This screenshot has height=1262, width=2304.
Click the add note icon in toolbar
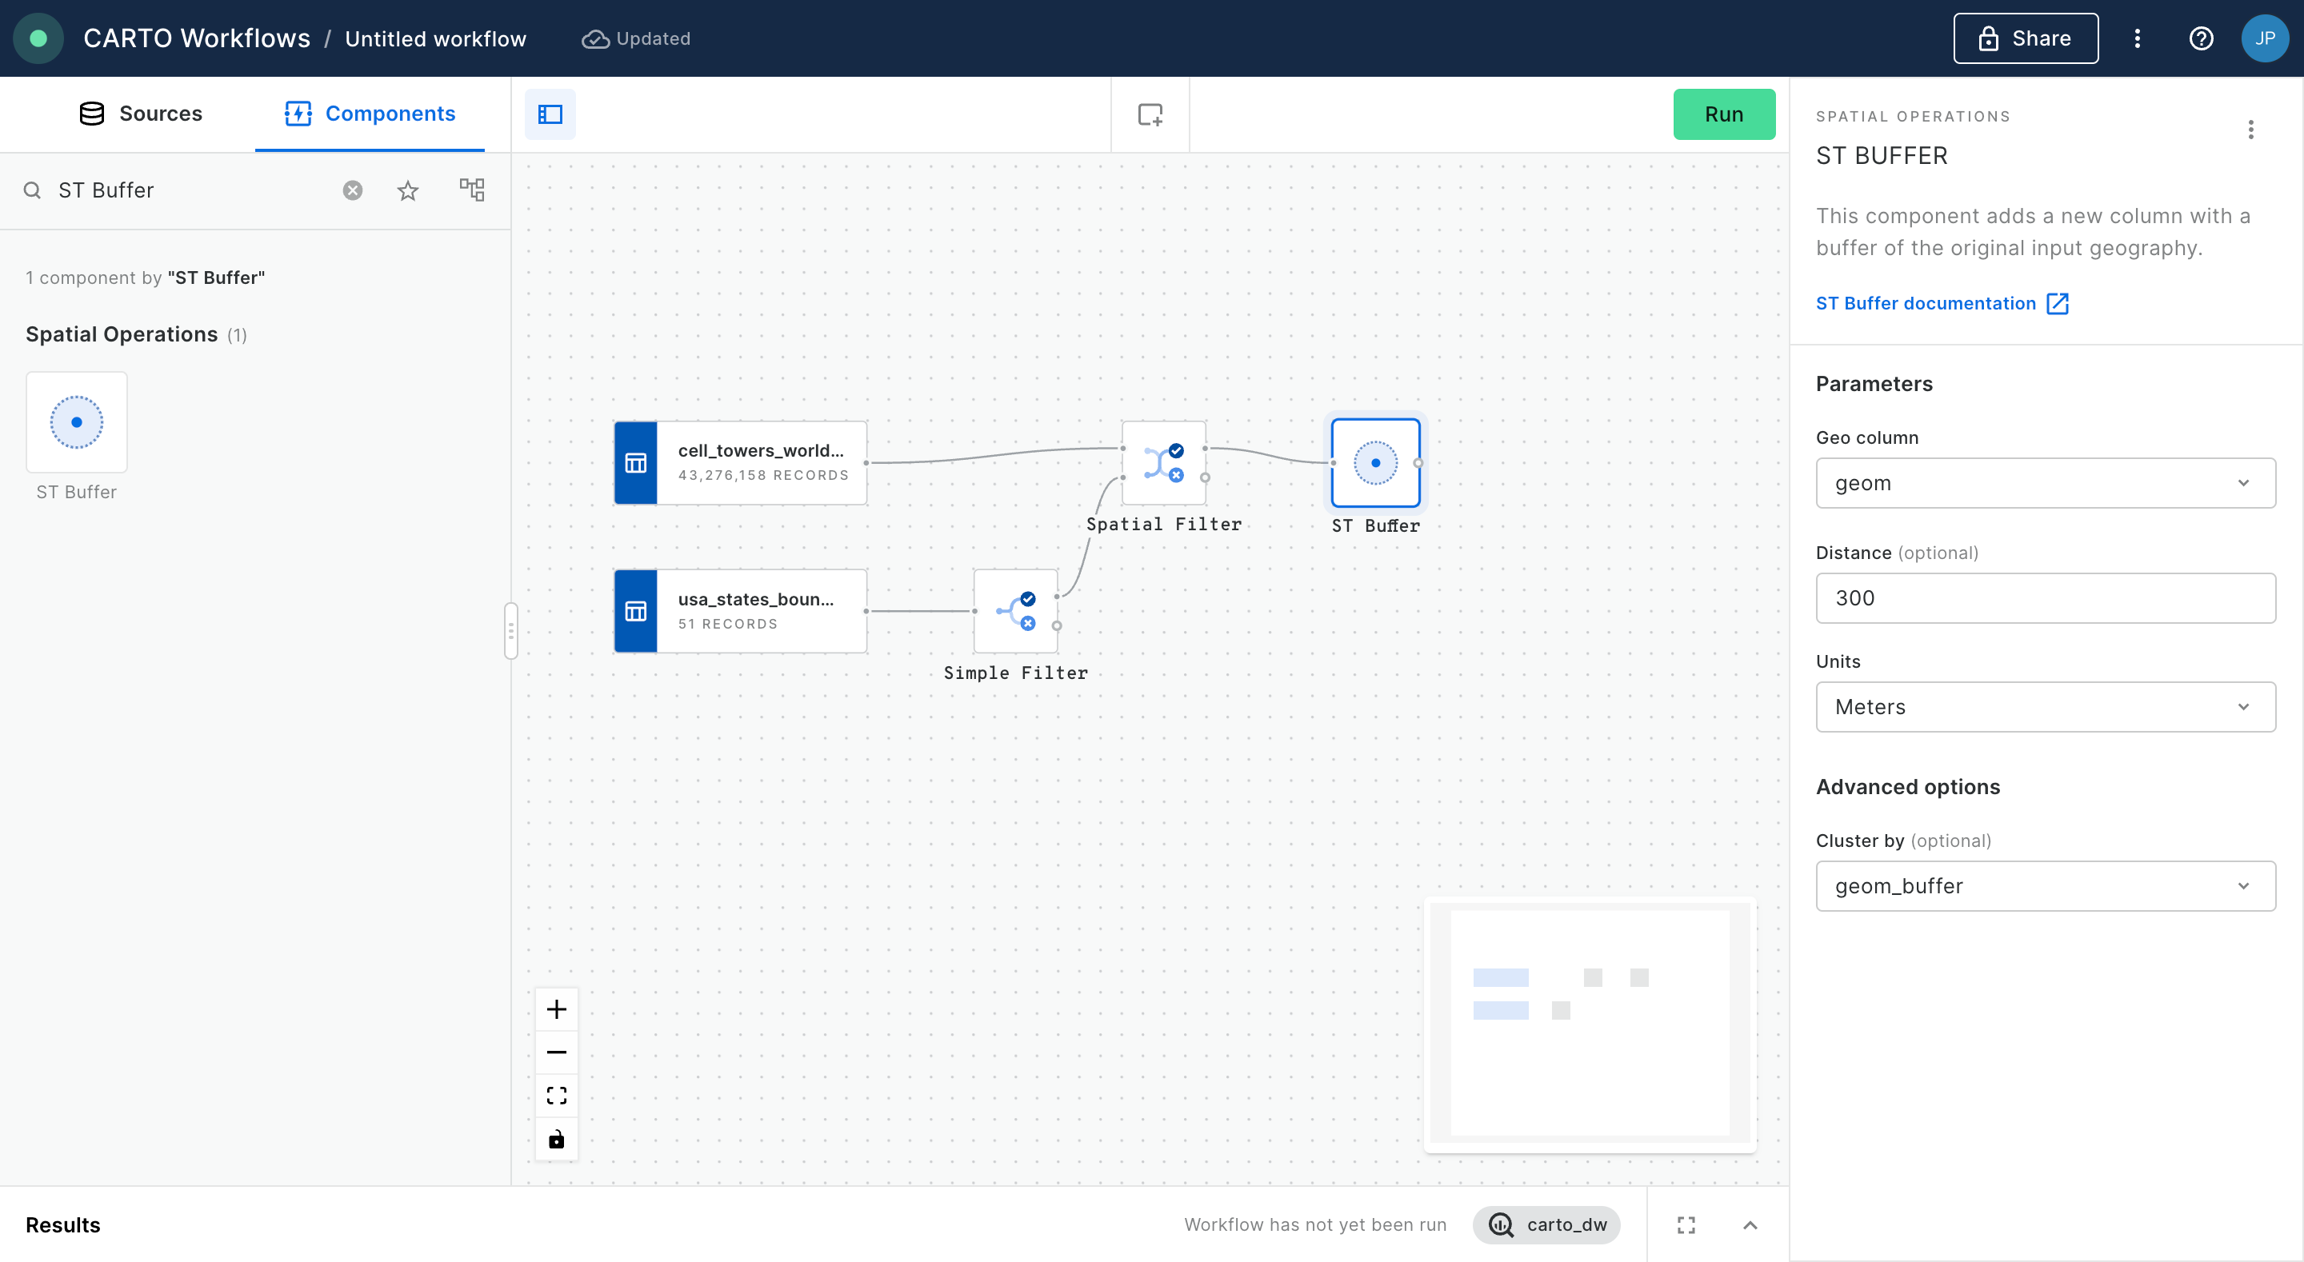(x=1150, y=114)
